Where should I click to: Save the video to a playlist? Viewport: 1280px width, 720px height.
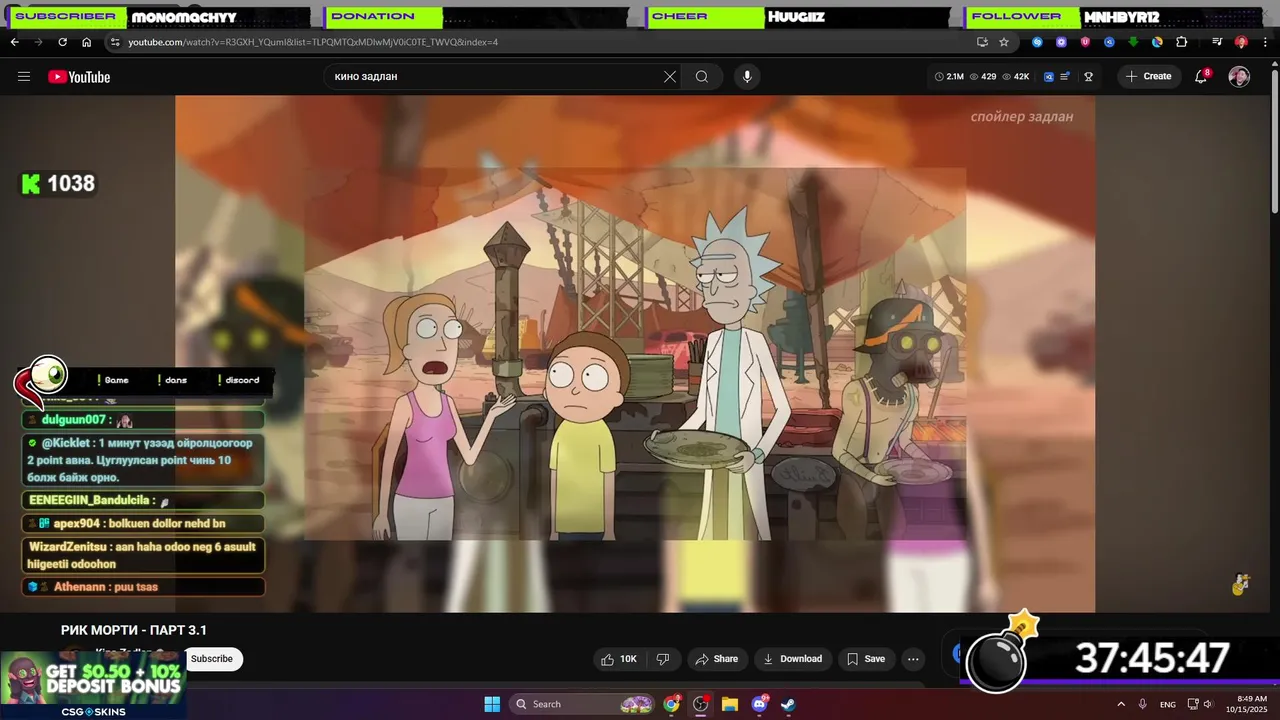(866, 659)
